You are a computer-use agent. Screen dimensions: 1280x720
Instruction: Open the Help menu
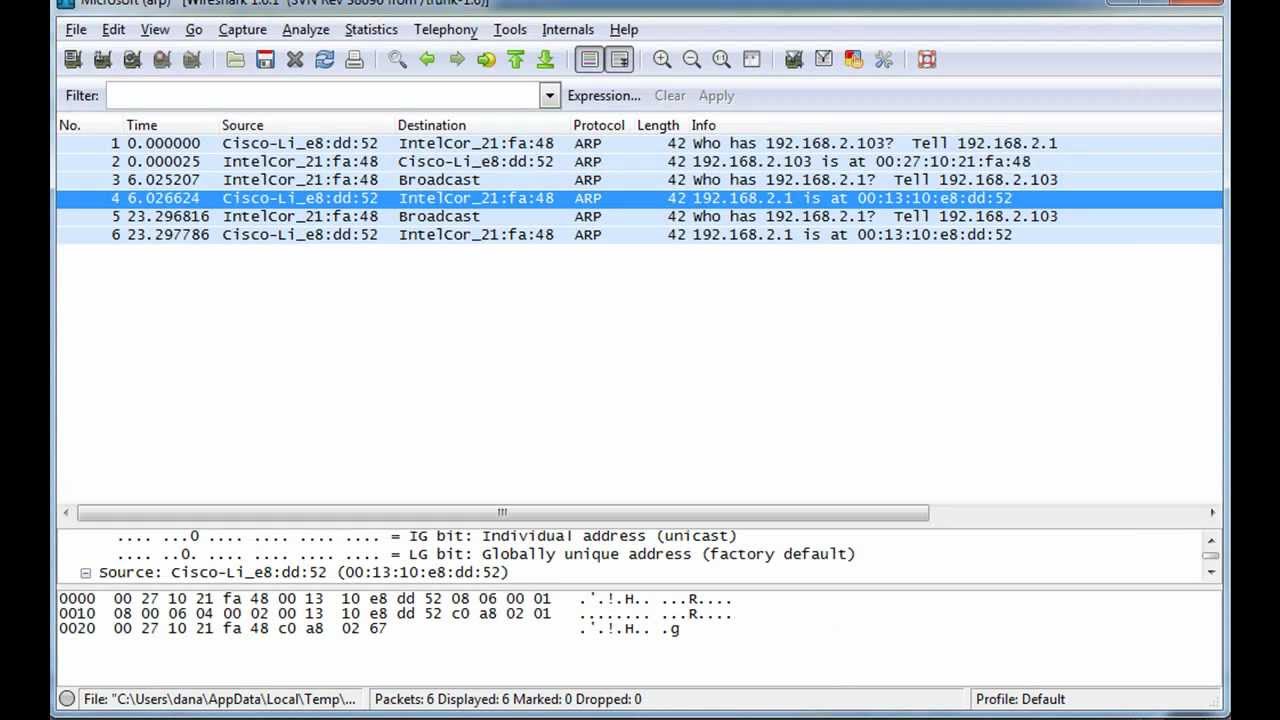coord(624,30)
